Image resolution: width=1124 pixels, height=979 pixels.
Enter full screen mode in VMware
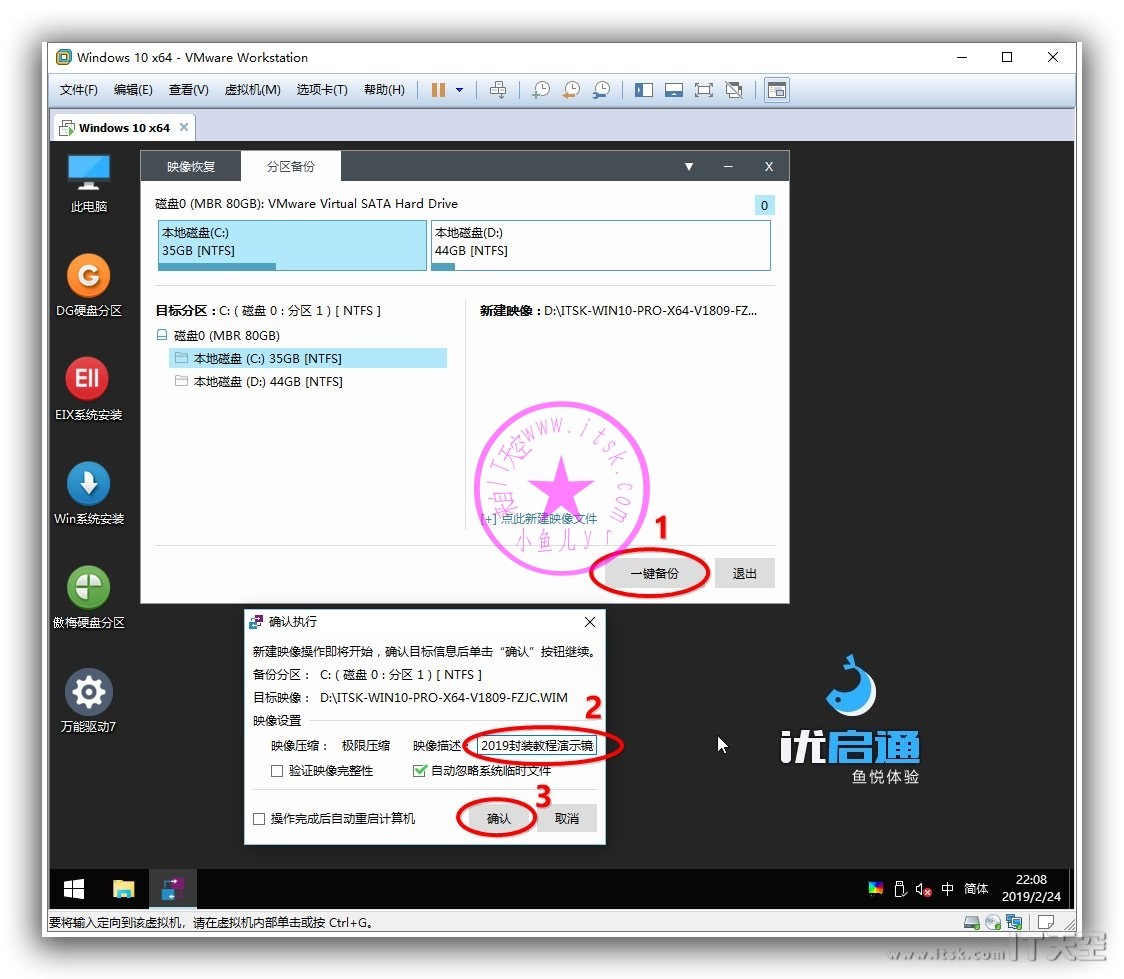pyautogui.click(x=704, y=90)
